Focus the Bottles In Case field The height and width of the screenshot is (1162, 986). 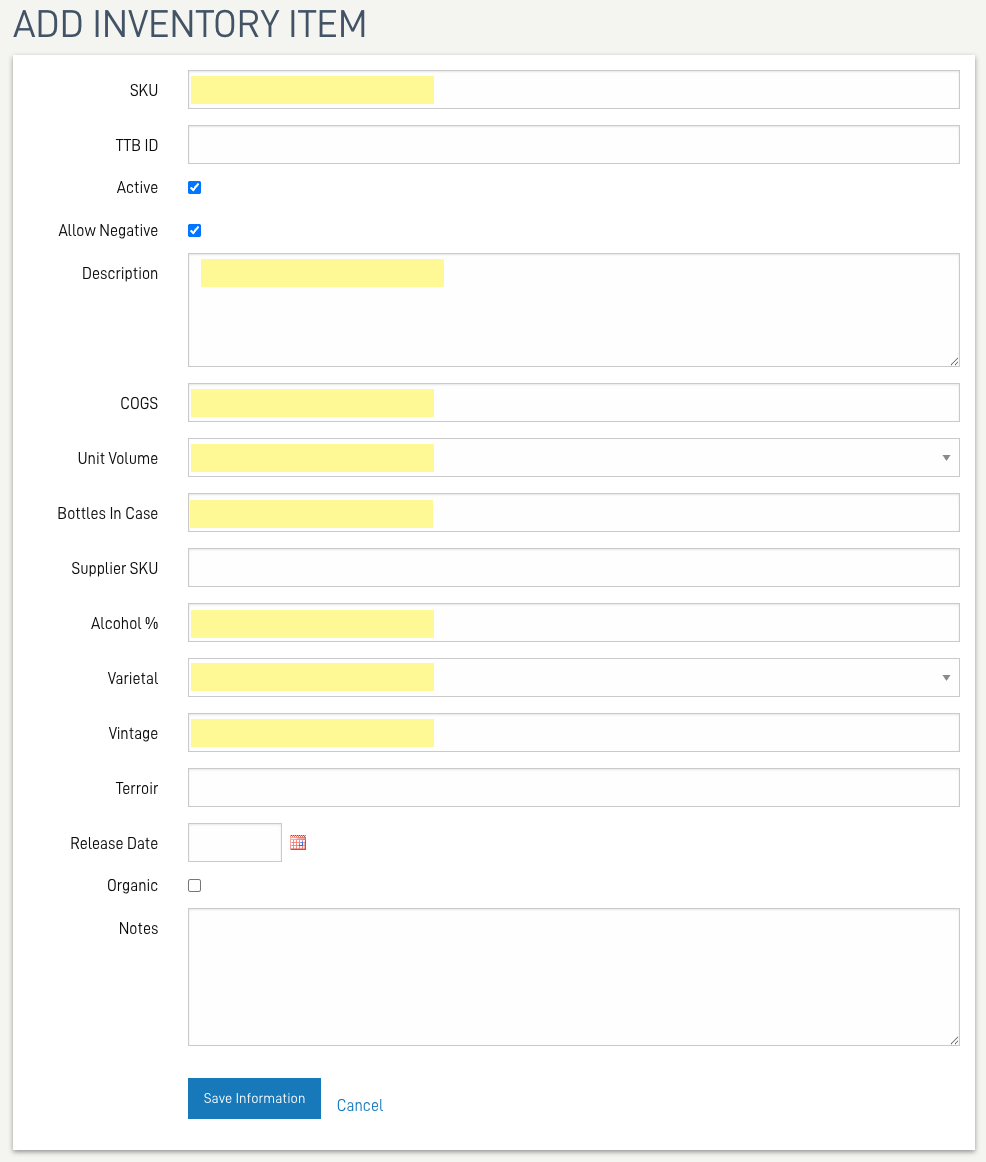click(x=573, y=513)
